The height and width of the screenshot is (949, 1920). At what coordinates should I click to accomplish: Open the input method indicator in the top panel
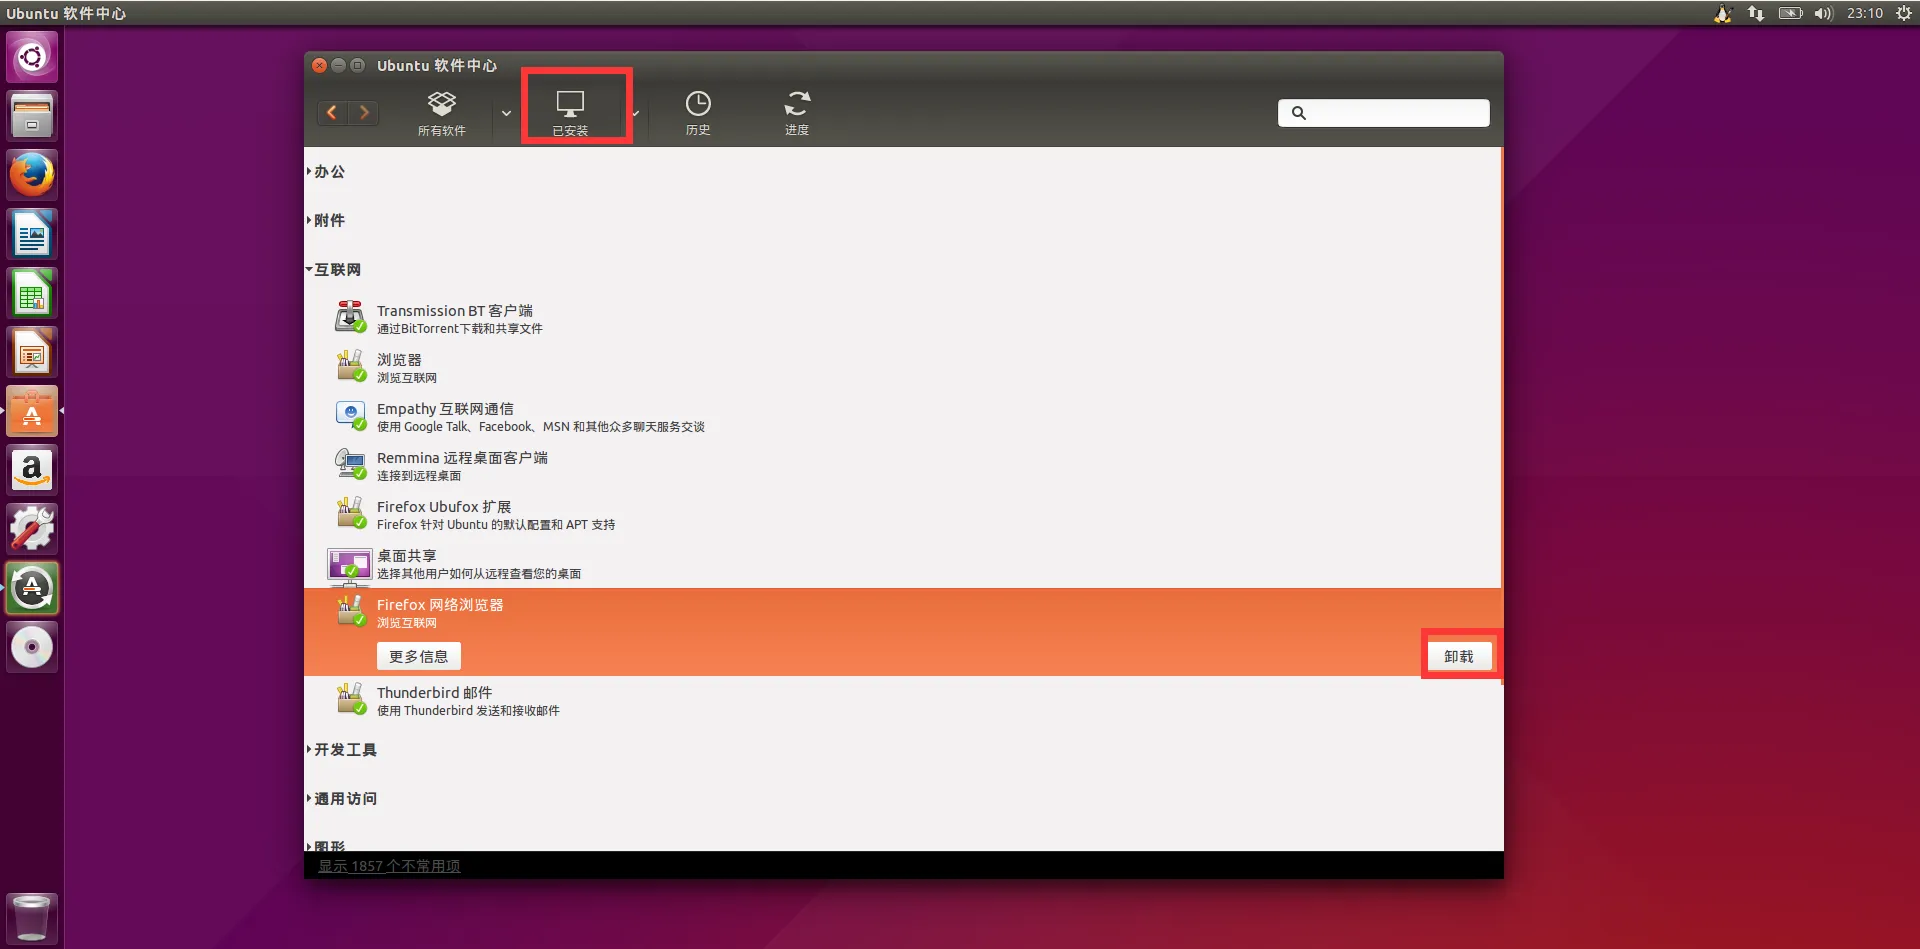pyautogui.click(x=1723, y=13)
